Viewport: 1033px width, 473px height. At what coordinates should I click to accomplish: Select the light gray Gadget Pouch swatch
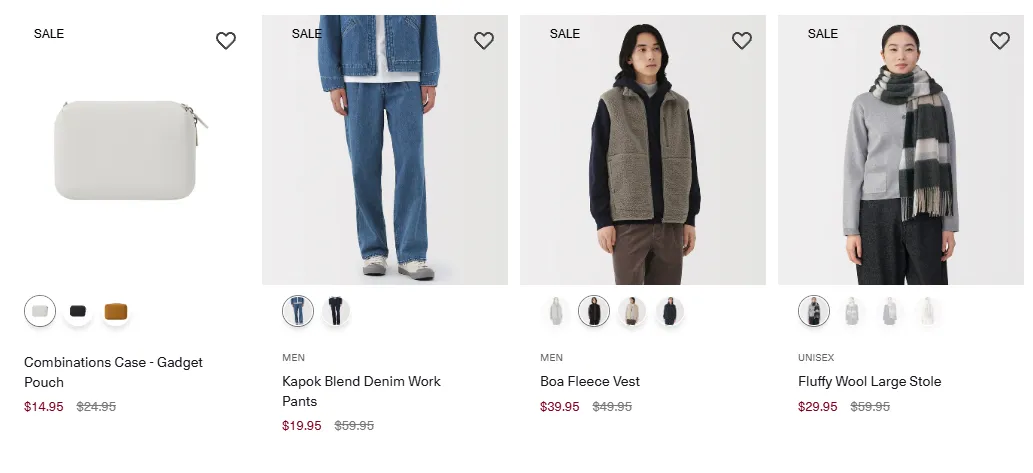(40, 311)
